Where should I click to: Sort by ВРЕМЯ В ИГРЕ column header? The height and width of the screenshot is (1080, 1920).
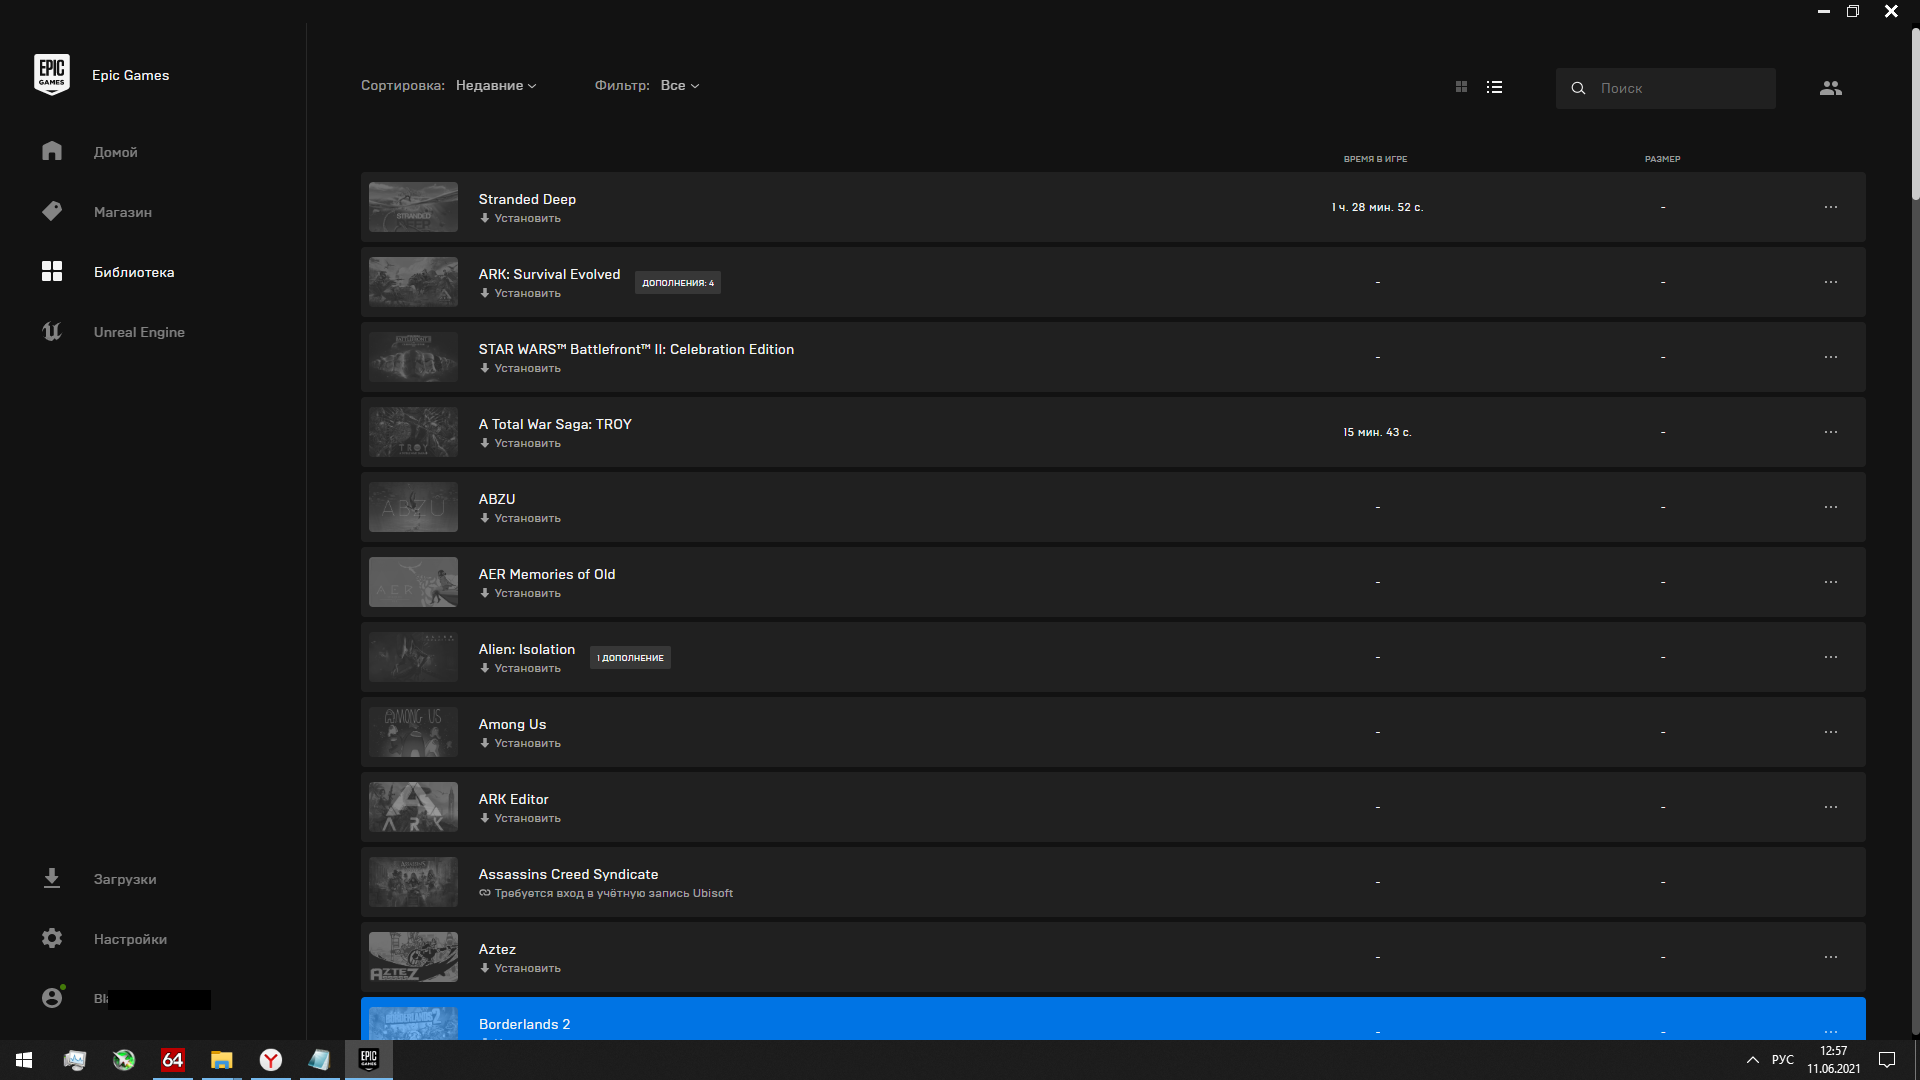click(1375, 159)
